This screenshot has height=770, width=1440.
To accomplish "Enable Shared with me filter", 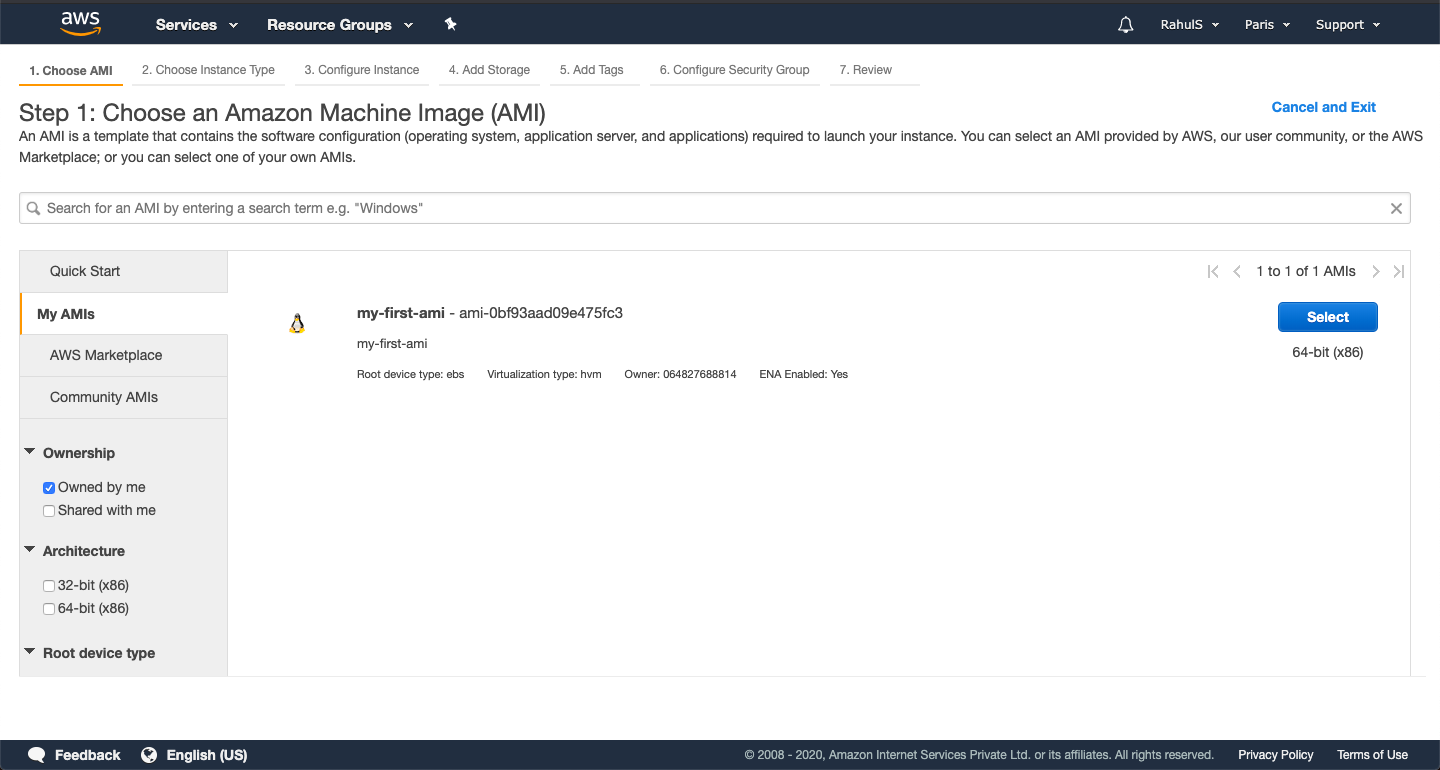I will (48, 510).
